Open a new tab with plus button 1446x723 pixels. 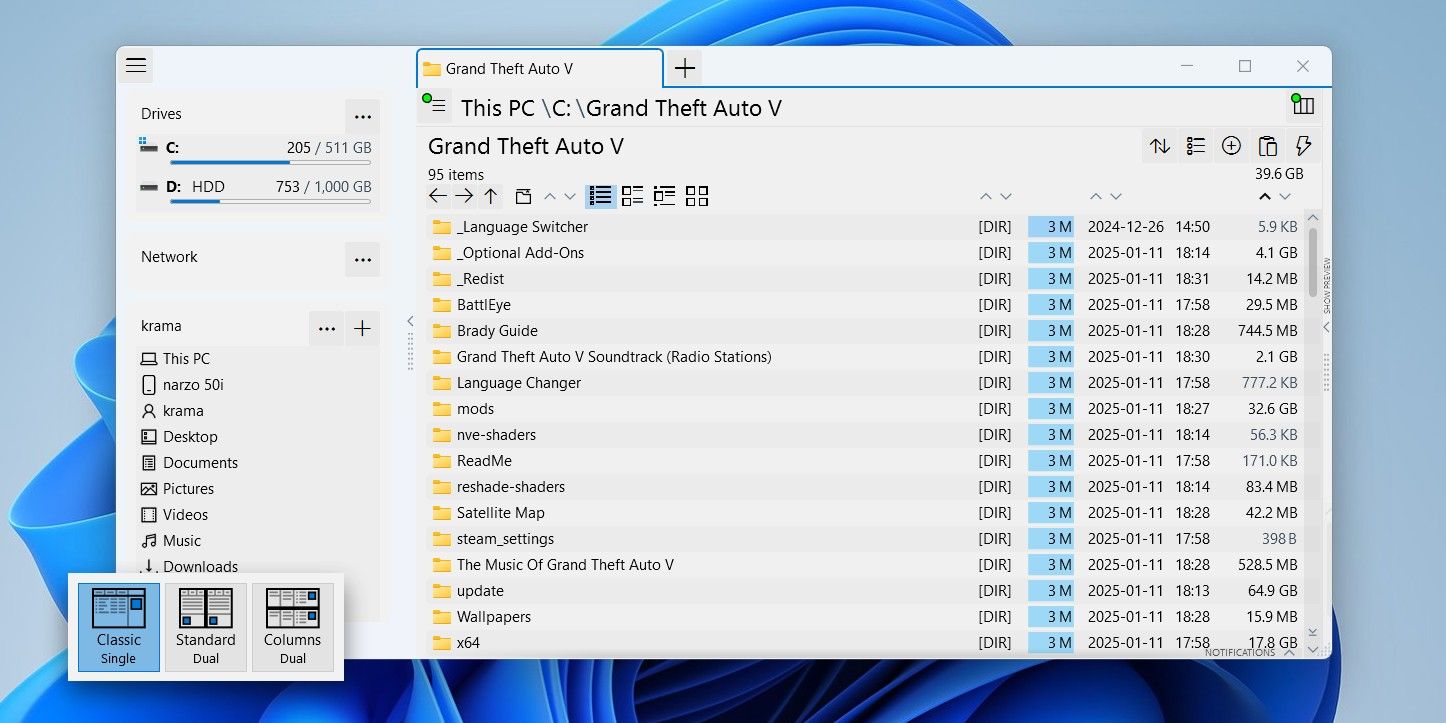685,68
